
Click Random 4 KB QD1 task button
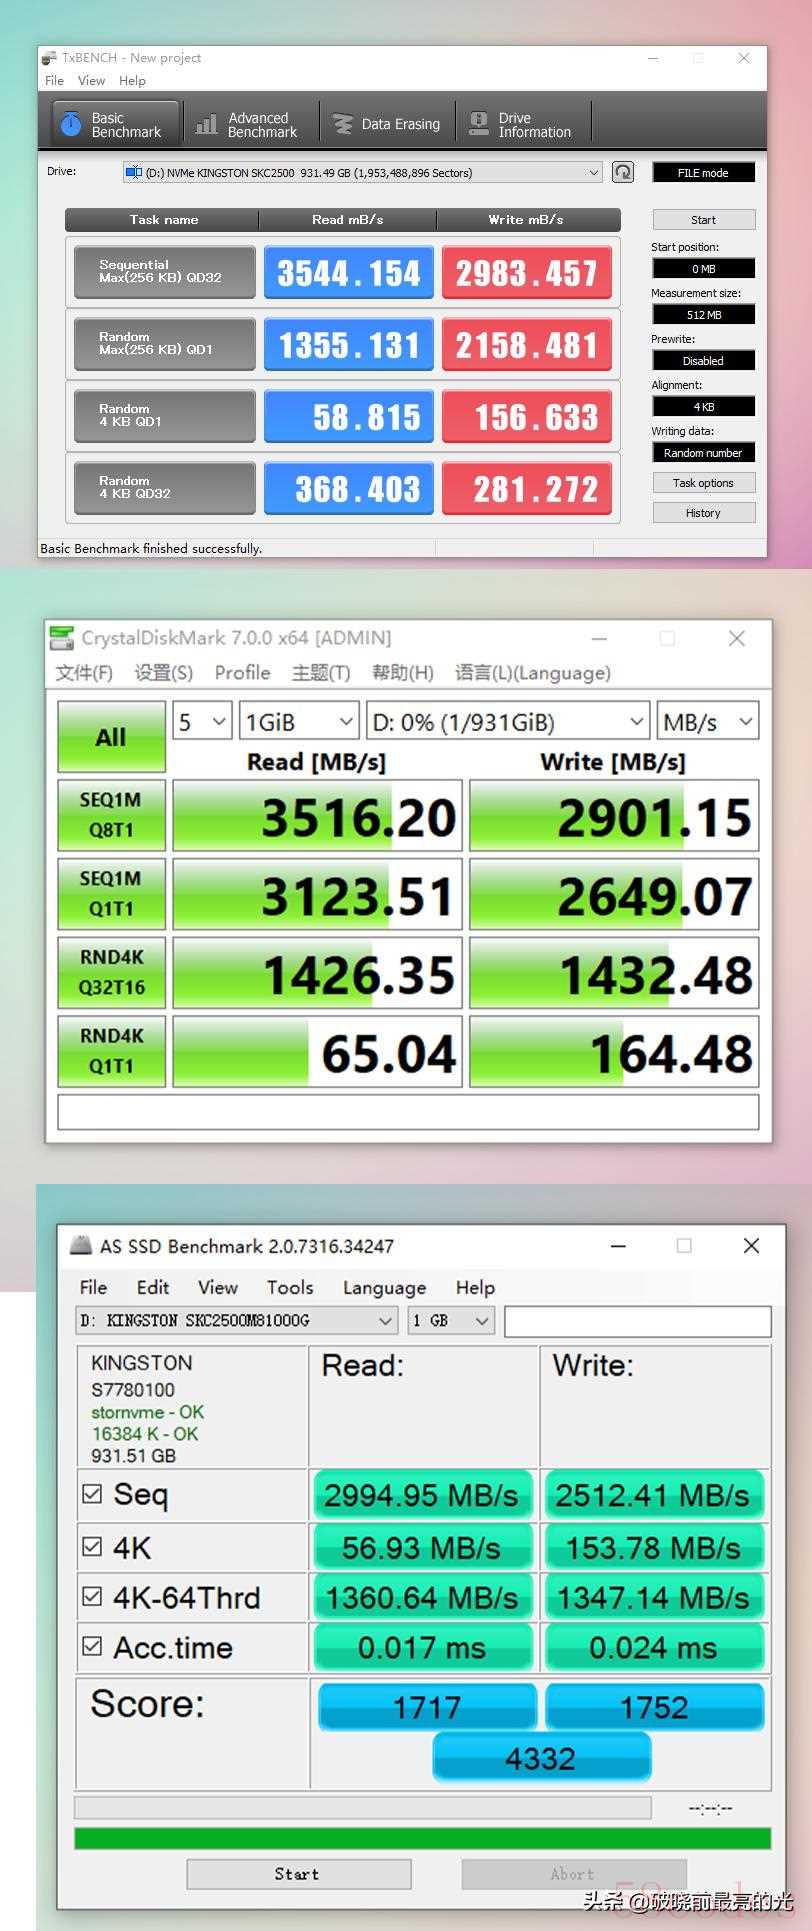click(x=165, y=416)
